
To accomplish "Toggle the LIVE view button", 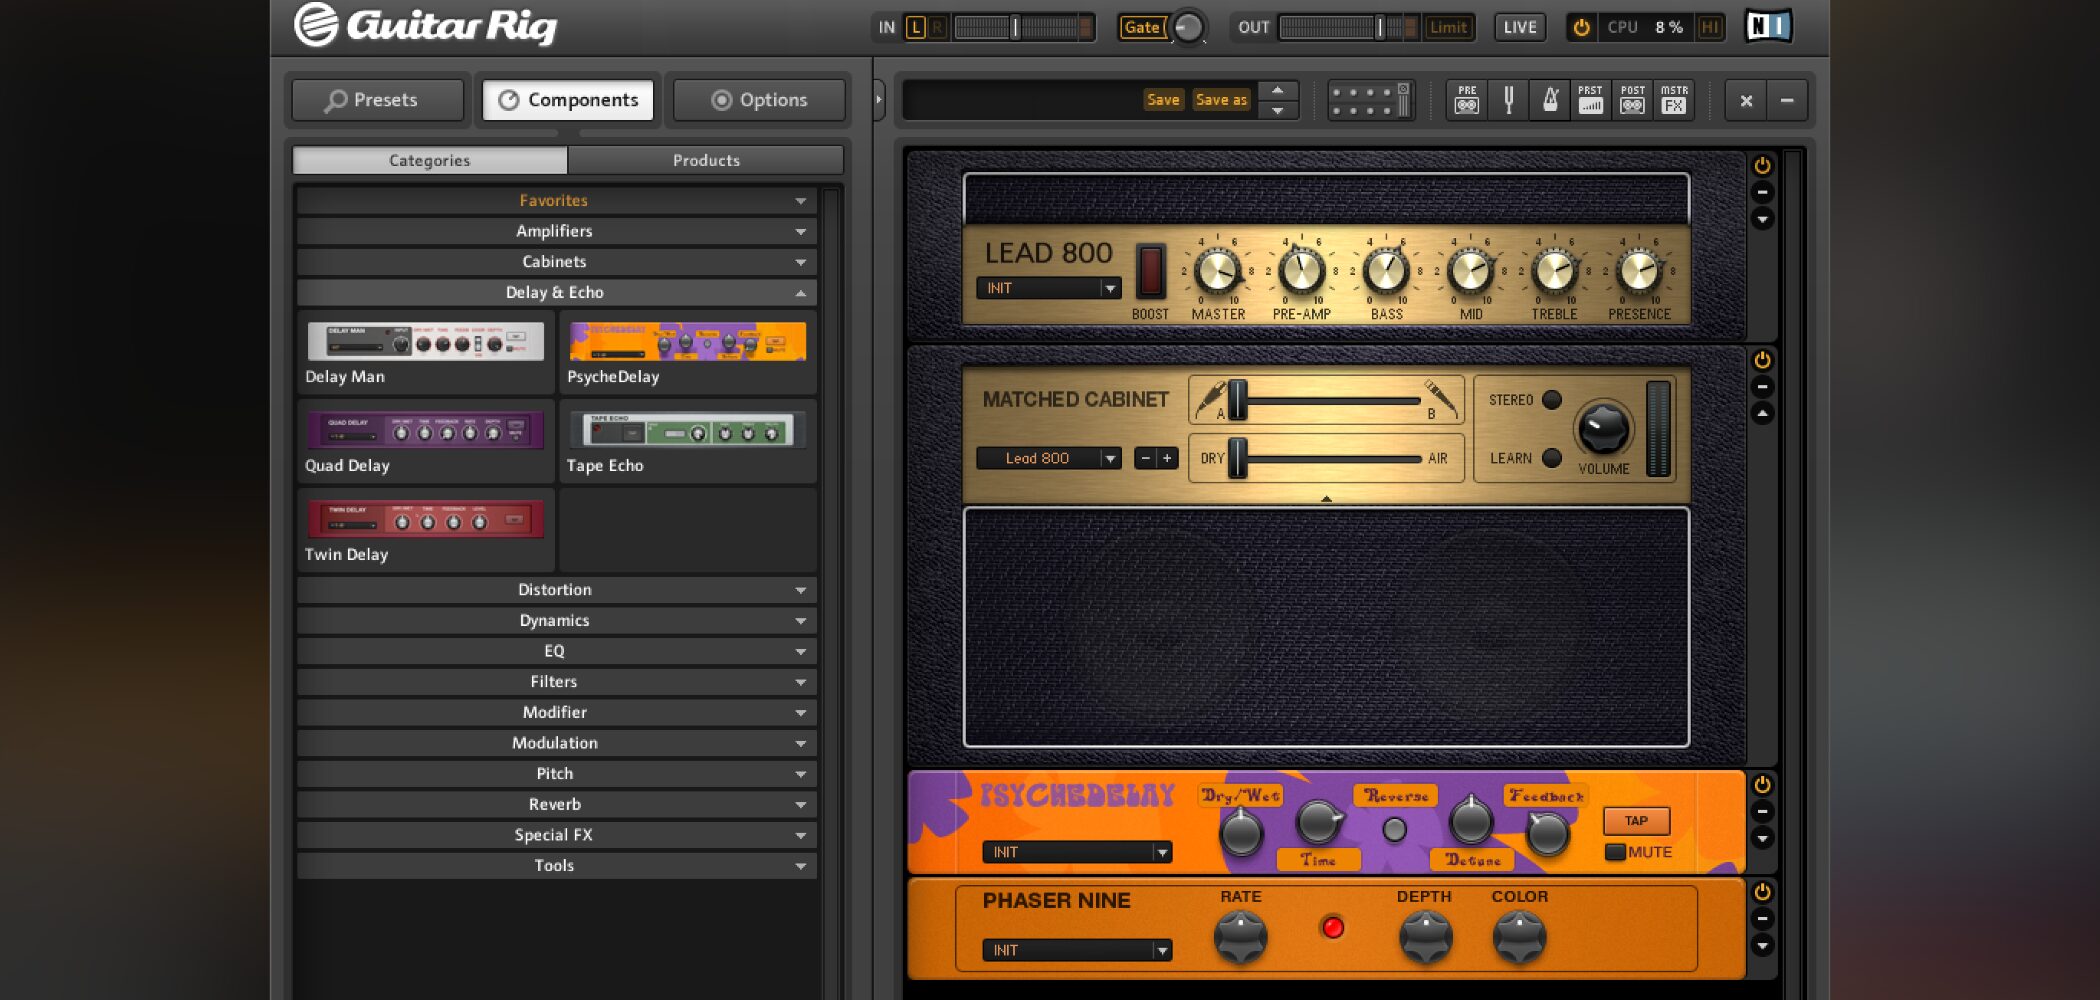I will (x=1520, y=27).
